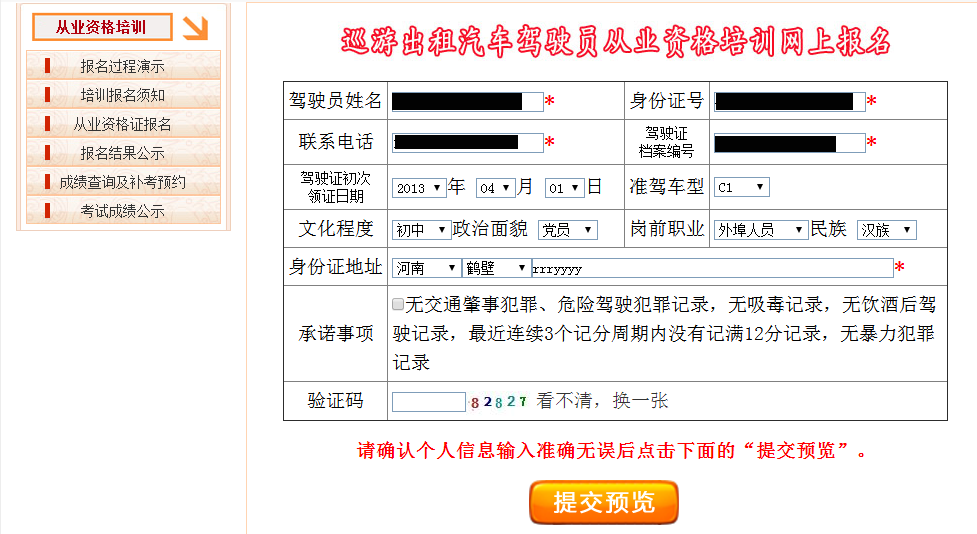The width and height of the screenshot is (977, 534).
Task: Click 看不清，换一张 to refresh captcha
Action: (602, 402)
